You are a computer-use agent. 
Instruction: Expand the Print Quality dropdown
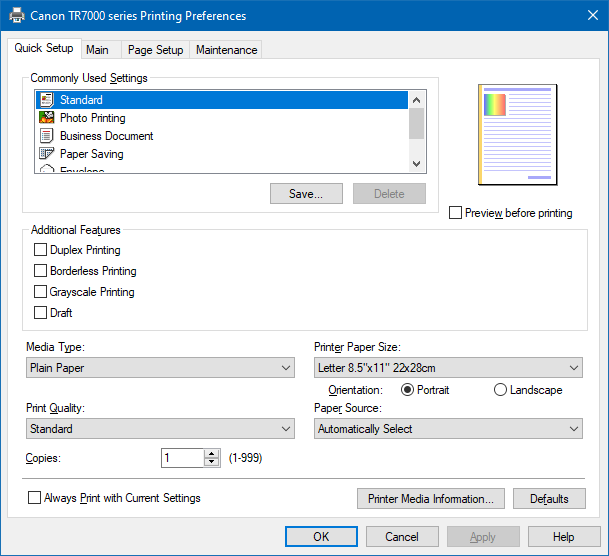[160, 429]
